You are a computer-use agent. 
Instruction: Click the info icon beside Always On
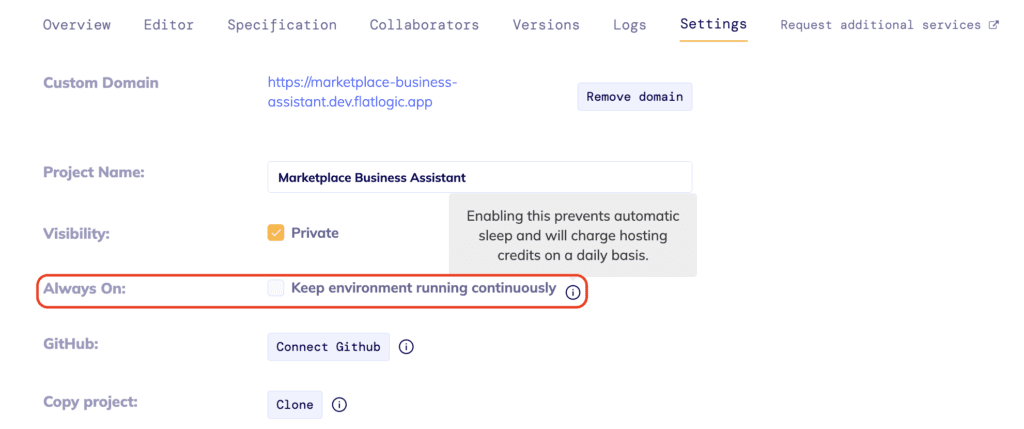[573, 292]
